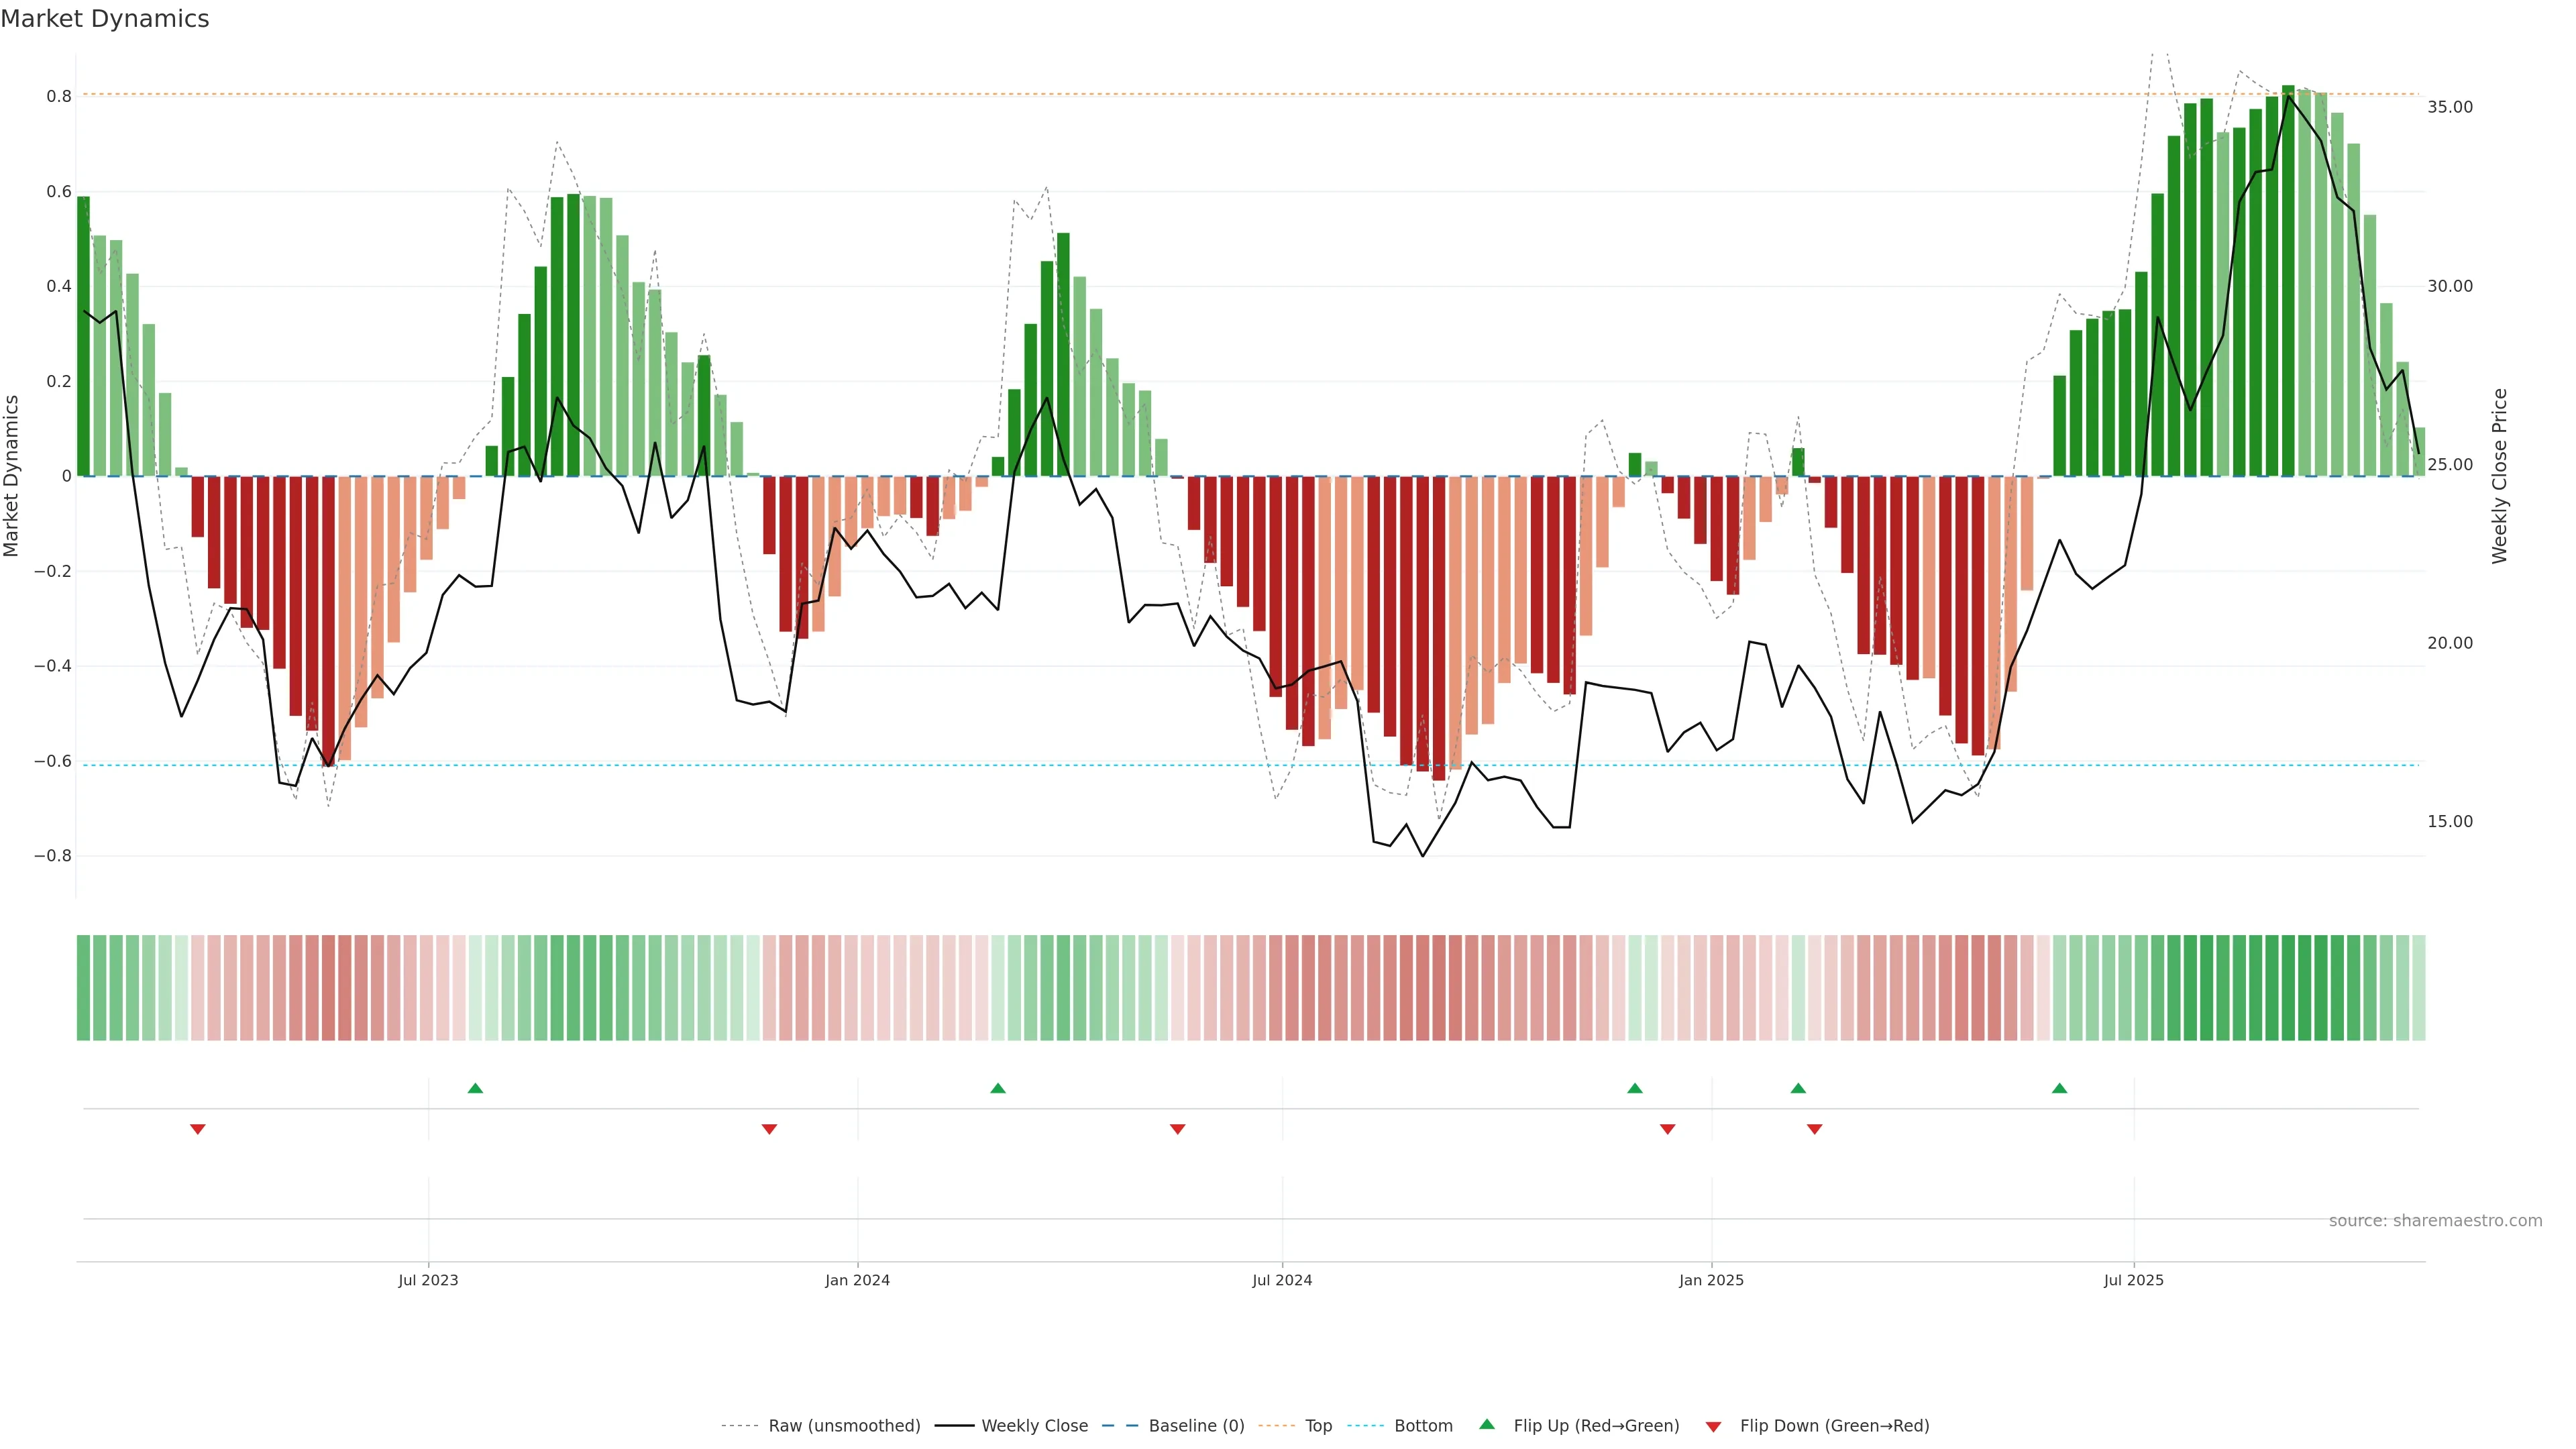The width and height of the screenshot is (2576, 1449).
Task: Click the Jan 2025 x-axis label
Action: (1711, 1280)
